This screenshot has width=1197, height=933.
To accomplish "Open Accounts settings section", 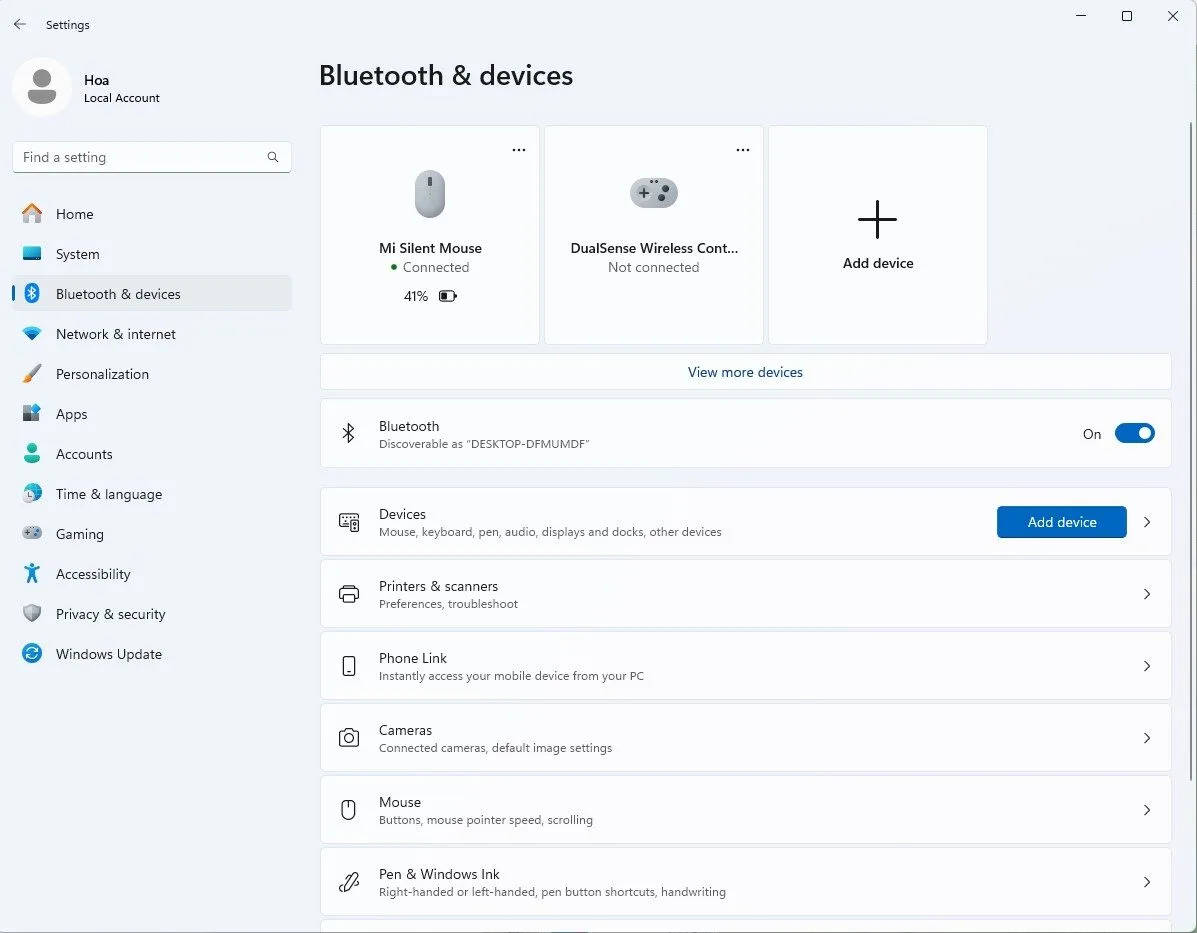I will tap(152, 454).
